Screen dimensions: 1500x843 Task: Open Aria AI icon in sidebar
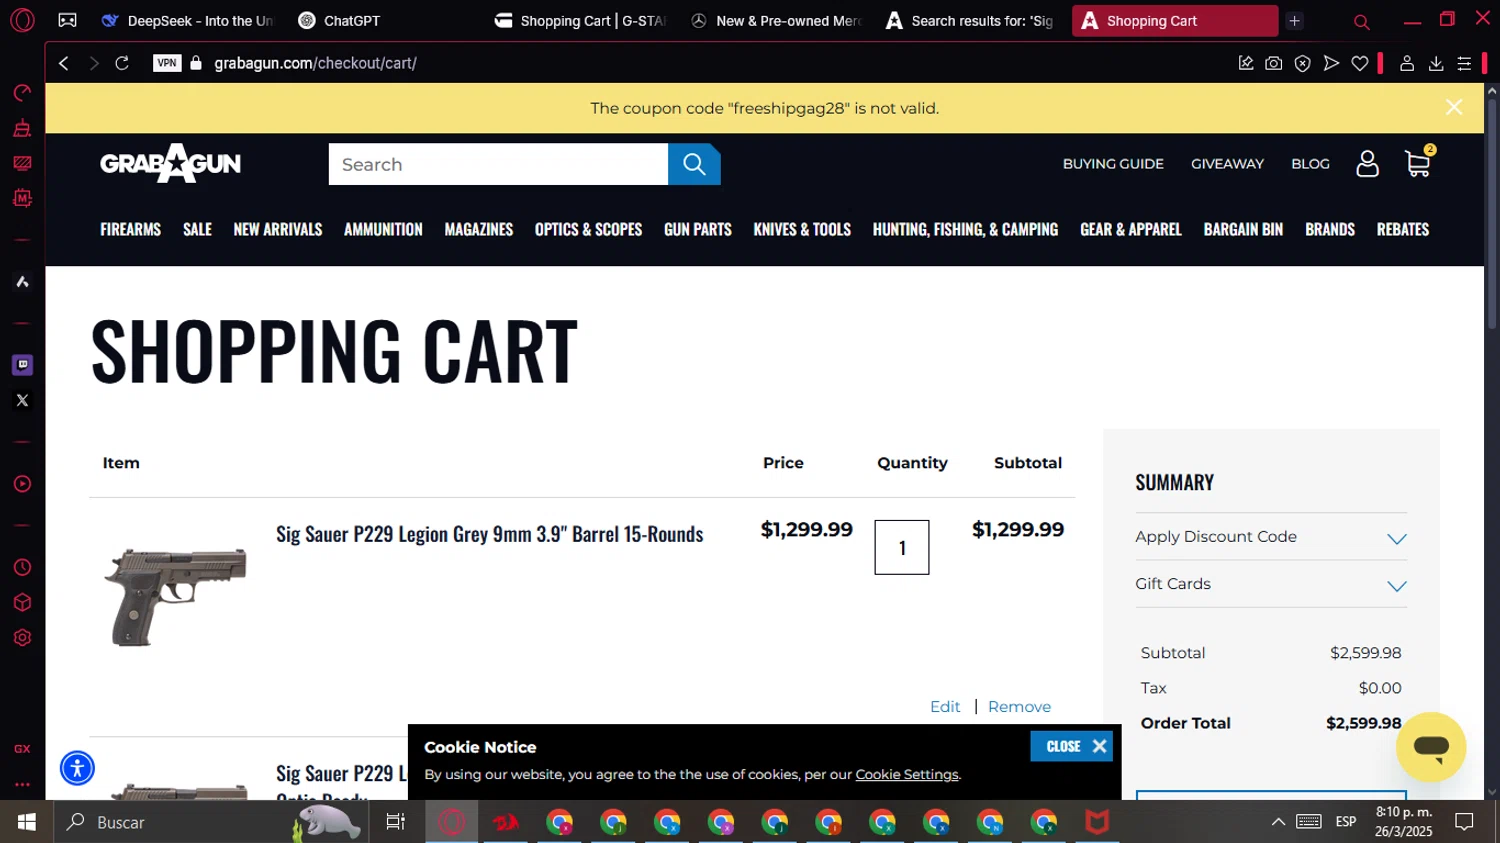[22, 282]
